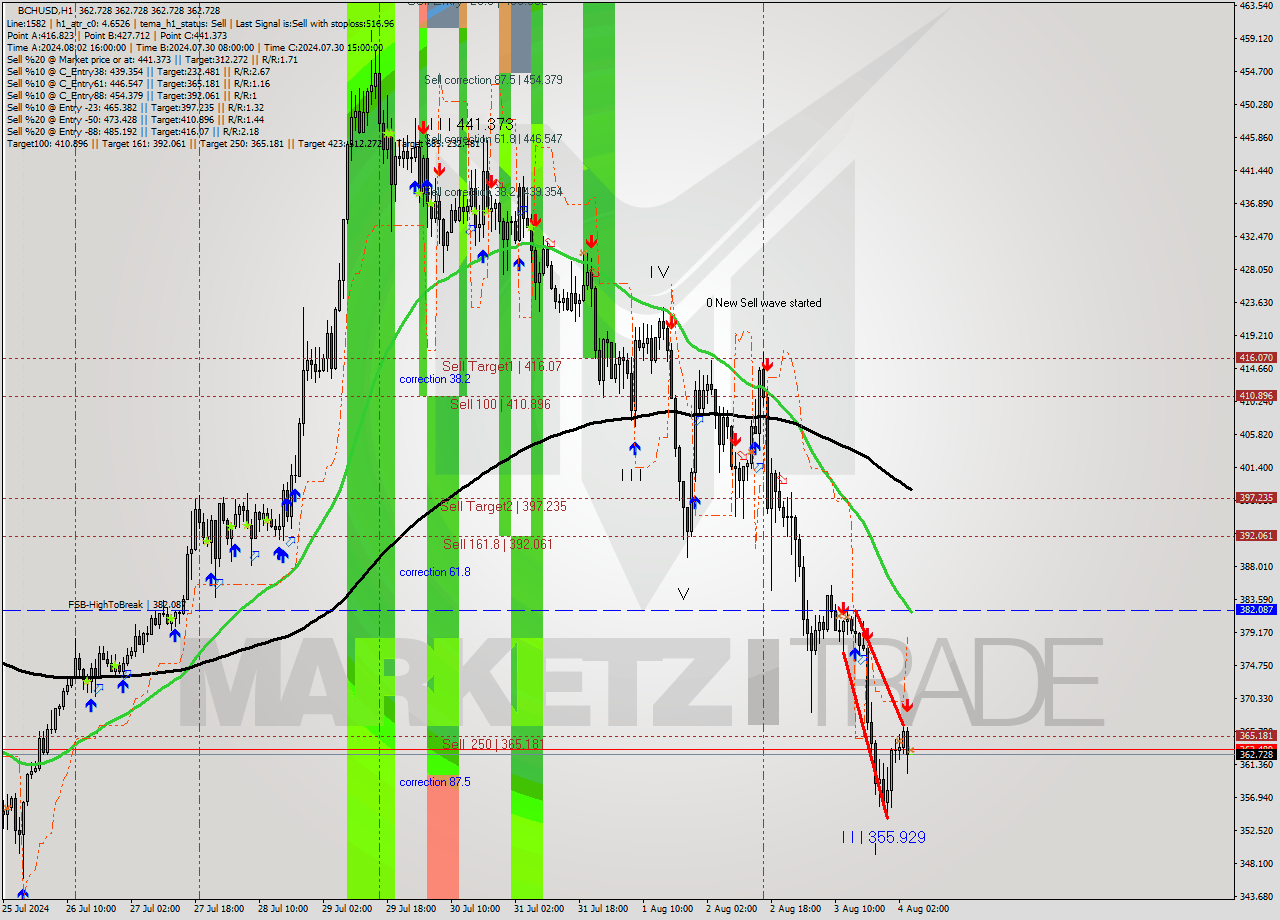1280x920 pixels.
Task: Click the 'Sell correction 87.5 | 454.379' label
Action: [493, 80]
